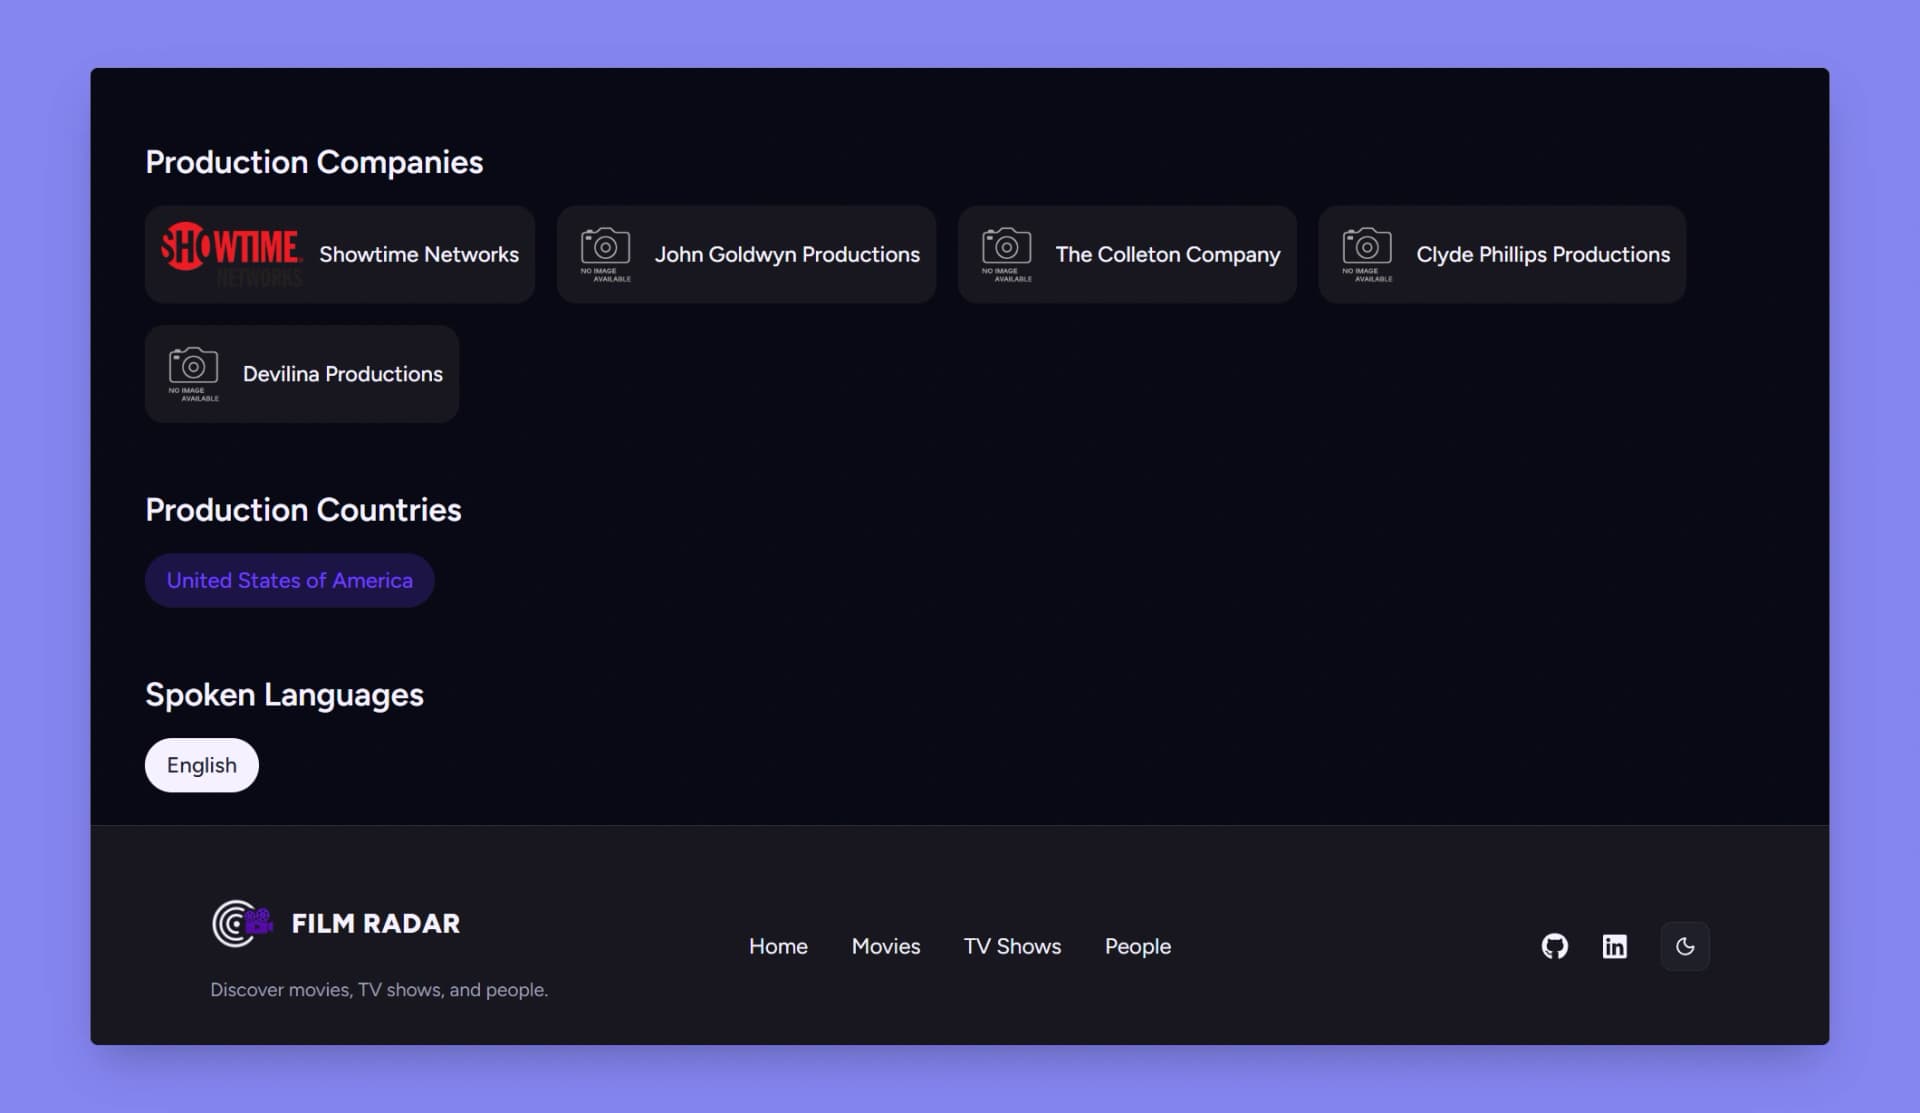Image resolution: width=1920 pixels, height=1113 pixels.
Task: Open the People page
Action: 1137,946
